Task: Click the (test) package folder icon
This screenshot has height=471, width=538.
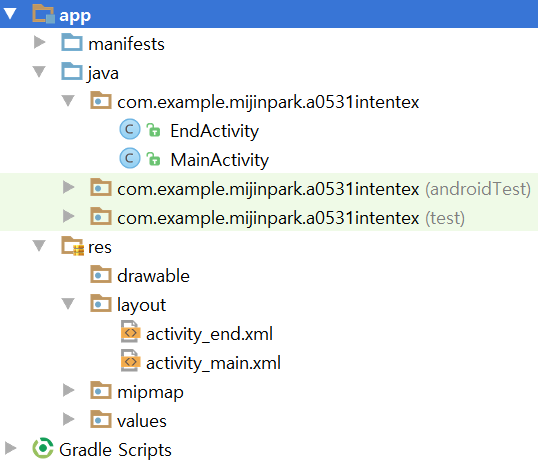Action: click(101, 216)
